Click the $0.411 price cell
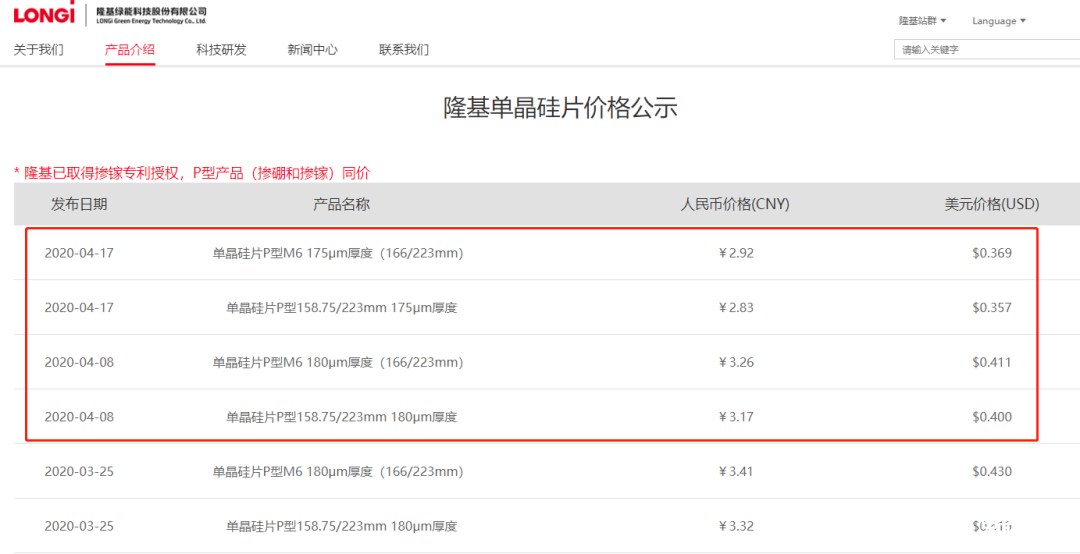This screenshot has width=1080, height=554. point(992,362)
